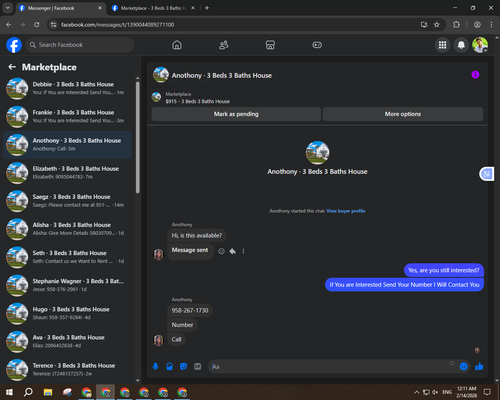The image size is (500, 400).
Task: Click the Facebook logo
Action: tap(14, 45)
